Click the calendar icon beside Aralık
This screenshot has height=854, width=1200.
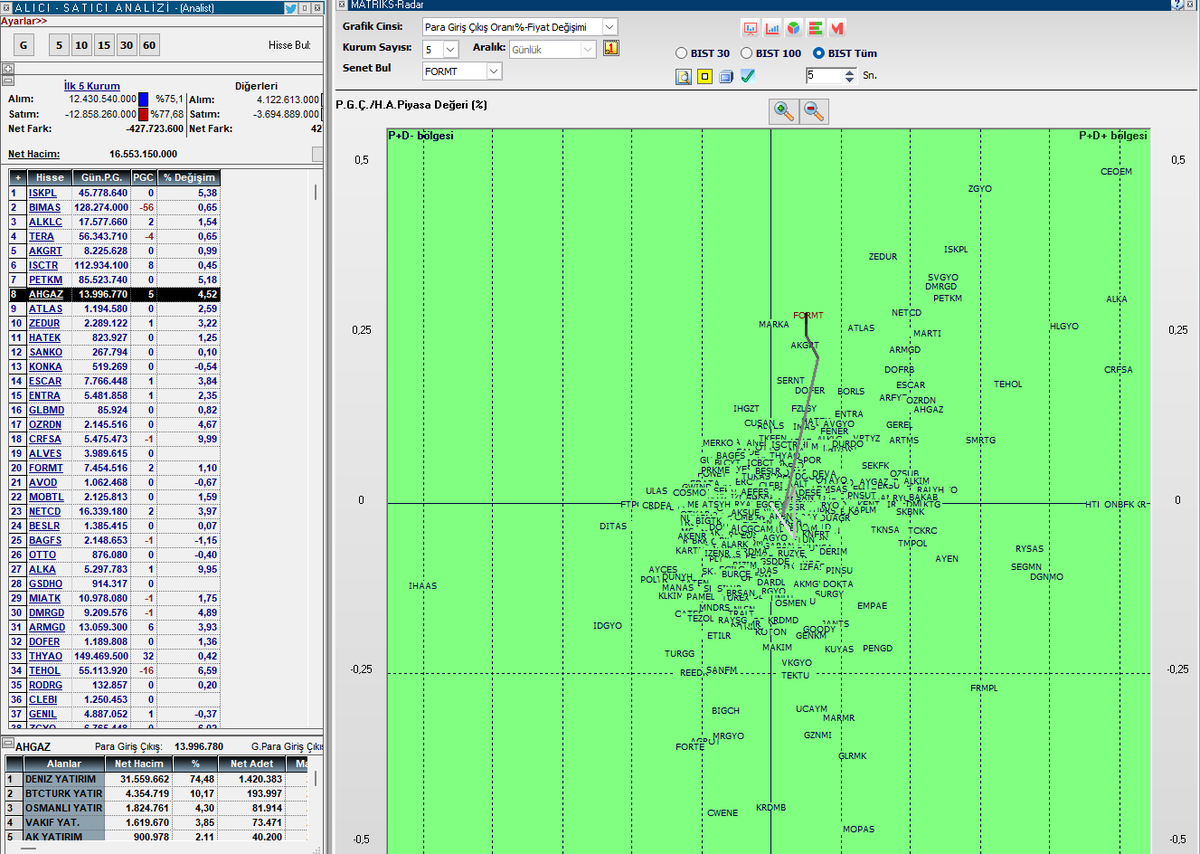pos(611,49)
